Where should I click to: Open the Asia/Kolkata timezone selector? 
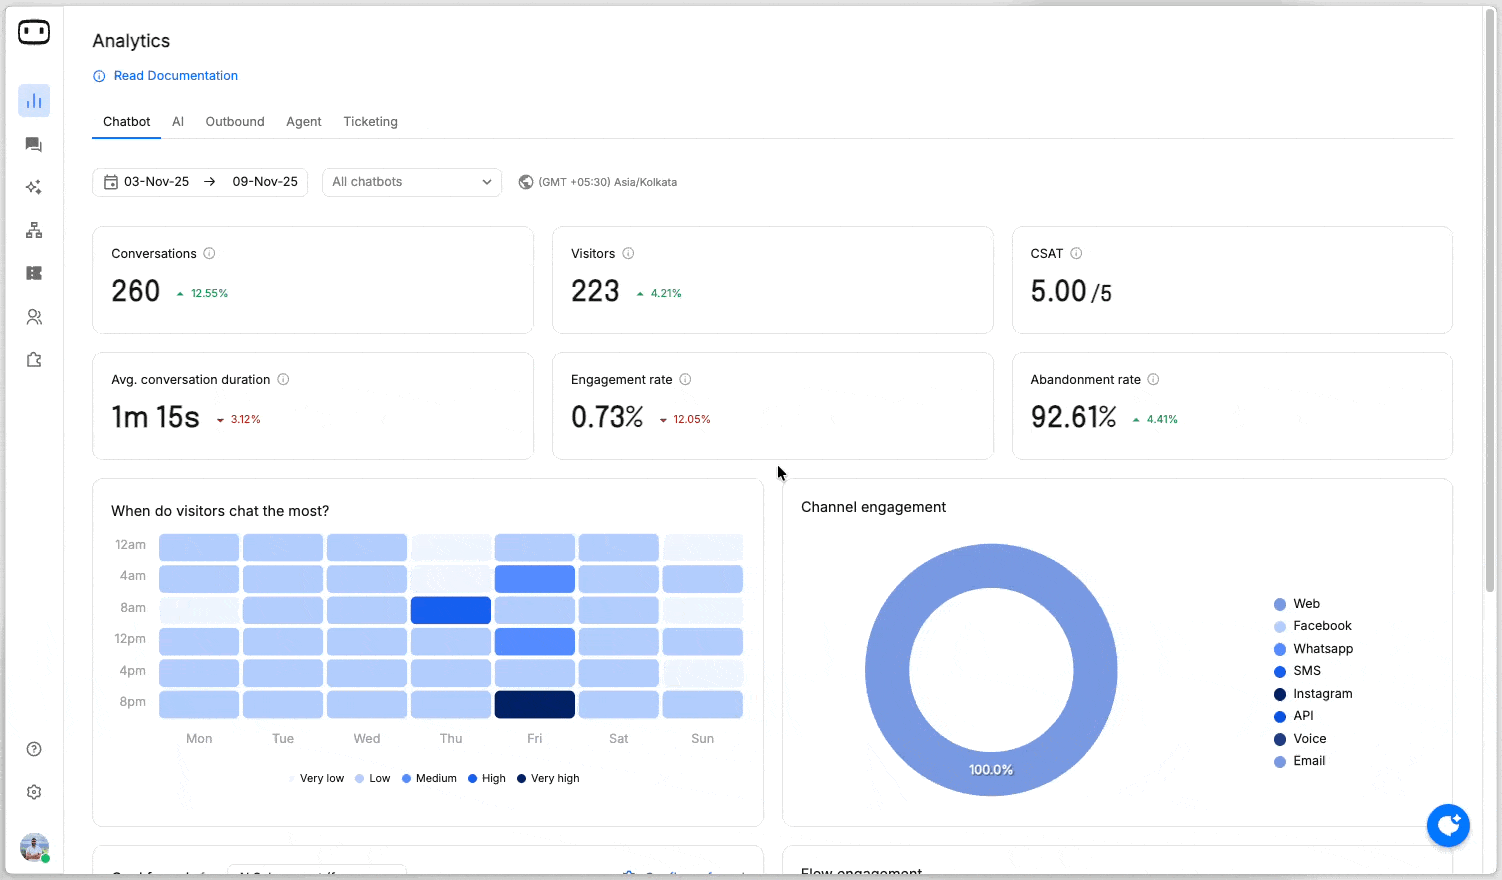pyautogui.click(x=598, y=182)
